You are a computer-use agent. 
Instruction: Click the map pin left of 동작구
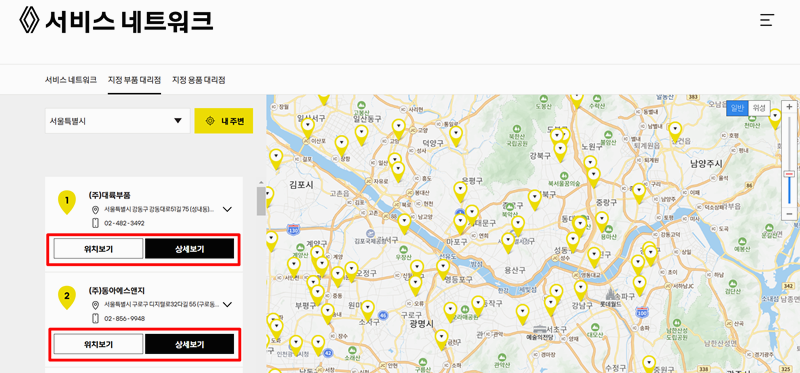coord(478,305)
